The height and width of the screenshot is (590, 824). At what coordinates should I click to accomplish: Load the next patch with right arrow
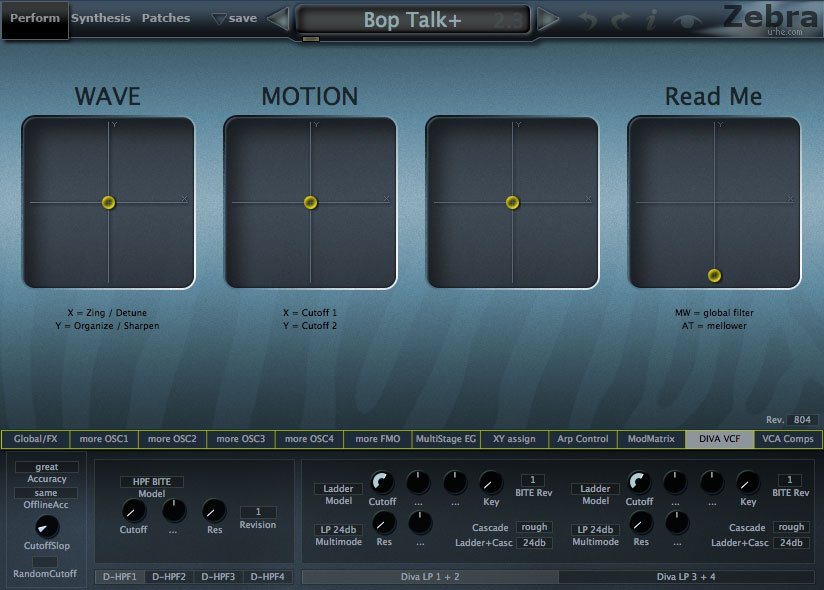548,19
